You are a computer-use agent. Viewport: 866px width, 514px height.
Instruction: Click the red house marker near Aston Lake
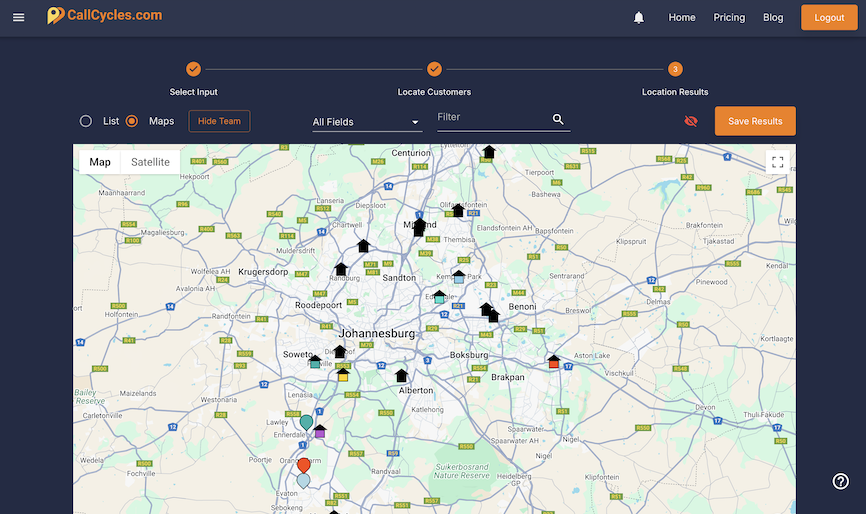click(553, 362)
